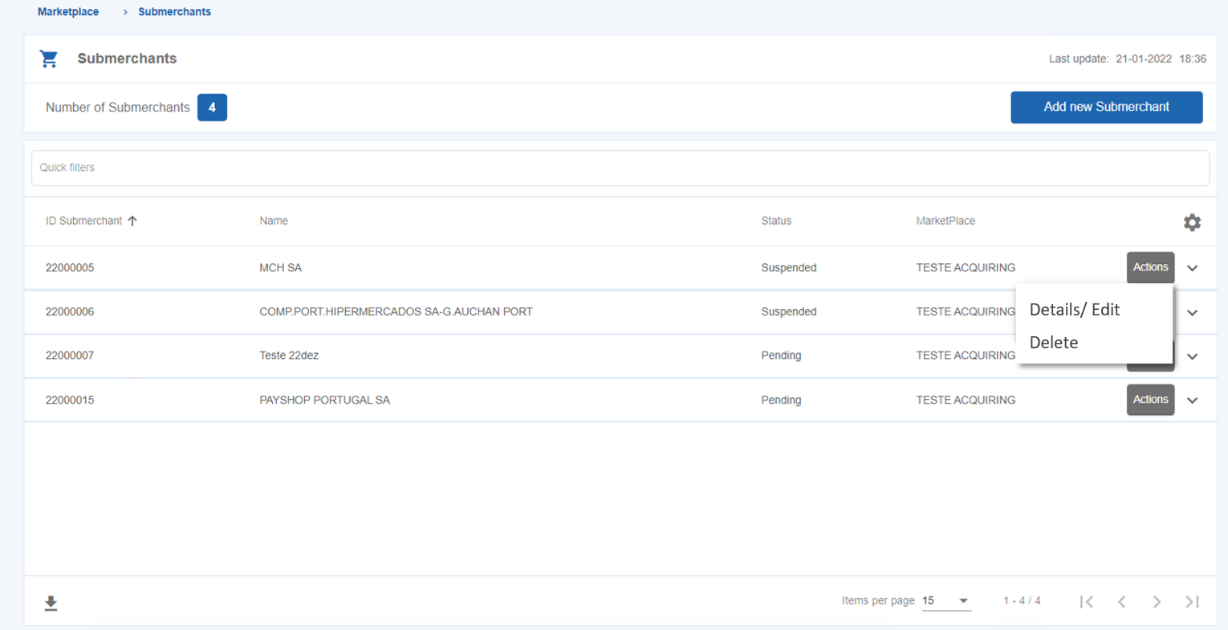Viewport: 1228px width, 630px height.
Task: Expand the Teste 22dez row chevron
Action: point(1192,356)
